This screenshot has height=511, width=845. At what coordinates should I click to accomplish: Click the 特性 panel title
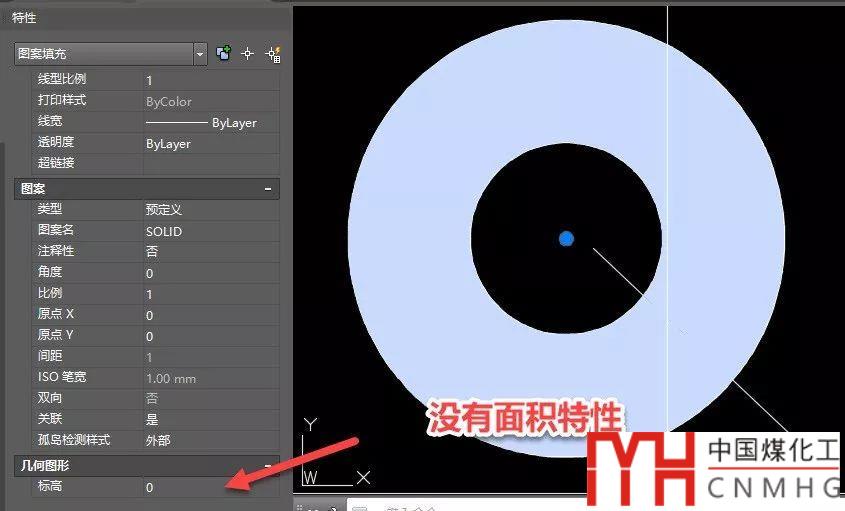24,18
